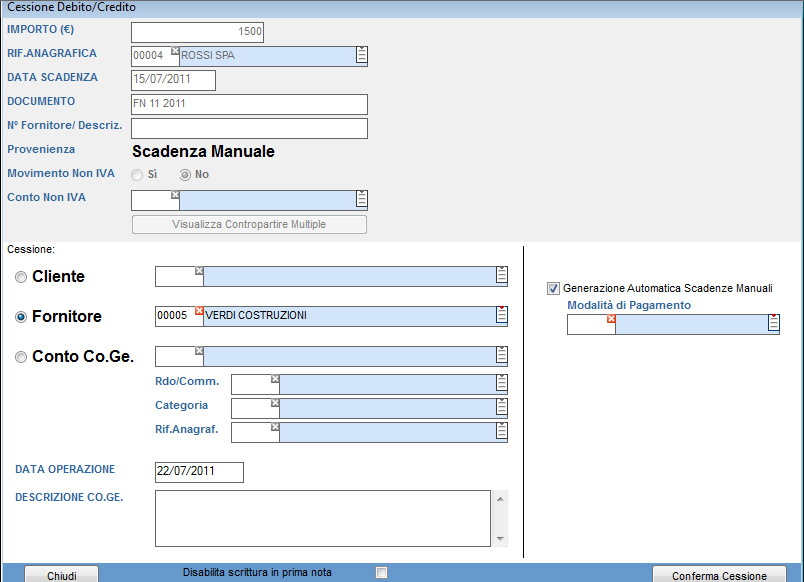Open the Fornitore VERDI COSTRUZIONI lookup list
The width and height of the screenshot is (804, 582).
pyautogui.click(x=502, y=316)
